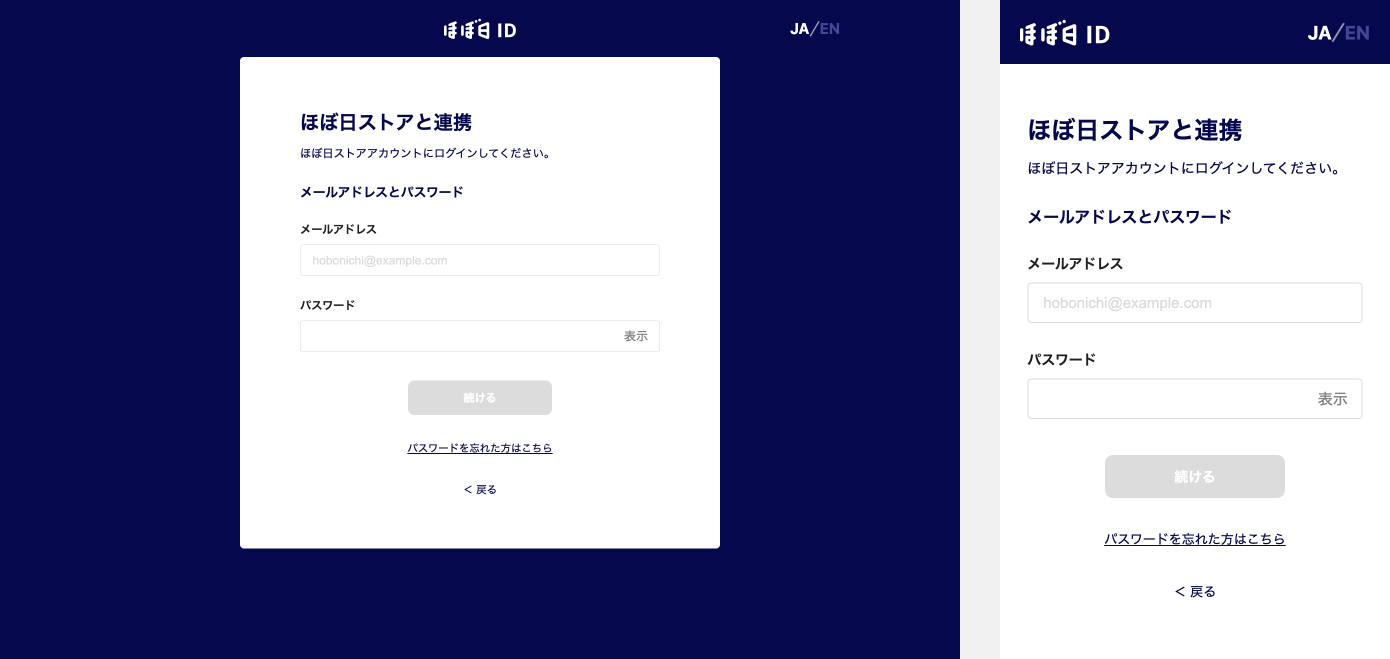Click the メールアドレス field label in desktop view
Viewport: 1390px width, 659px height.
coord(339,229)
